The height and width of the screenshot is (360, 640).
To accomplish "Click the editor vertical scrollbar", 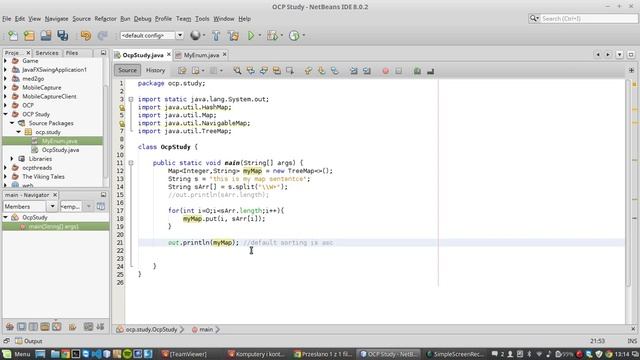I will point(628,184).
